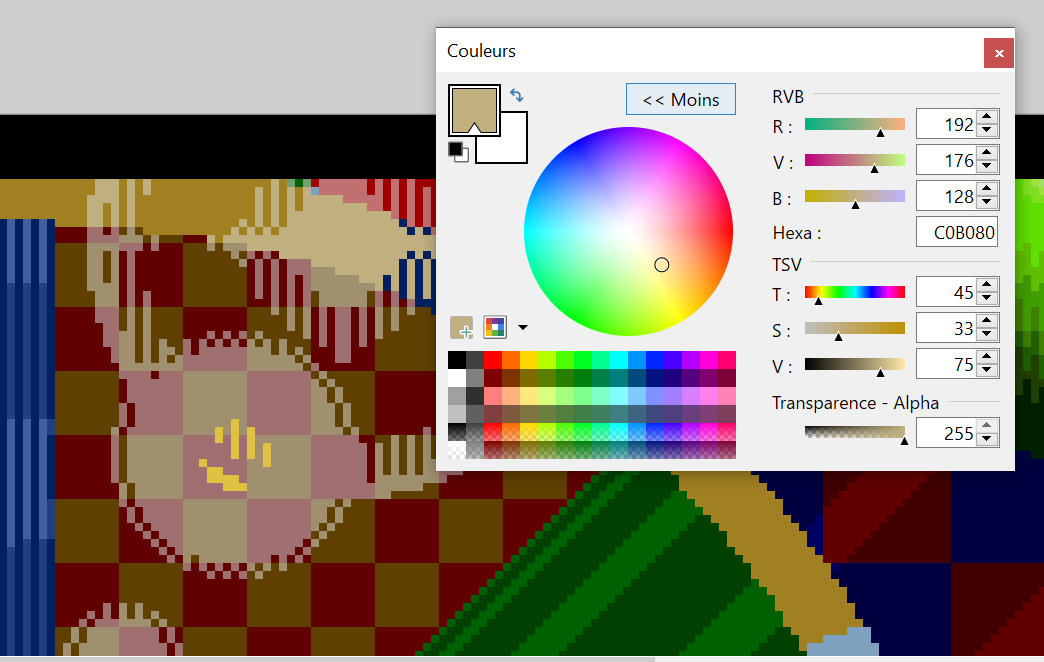Close the Couleurs window
The width and height of the screenshot is (1044, 662).
pyautogui.click(x=999, y=53)
